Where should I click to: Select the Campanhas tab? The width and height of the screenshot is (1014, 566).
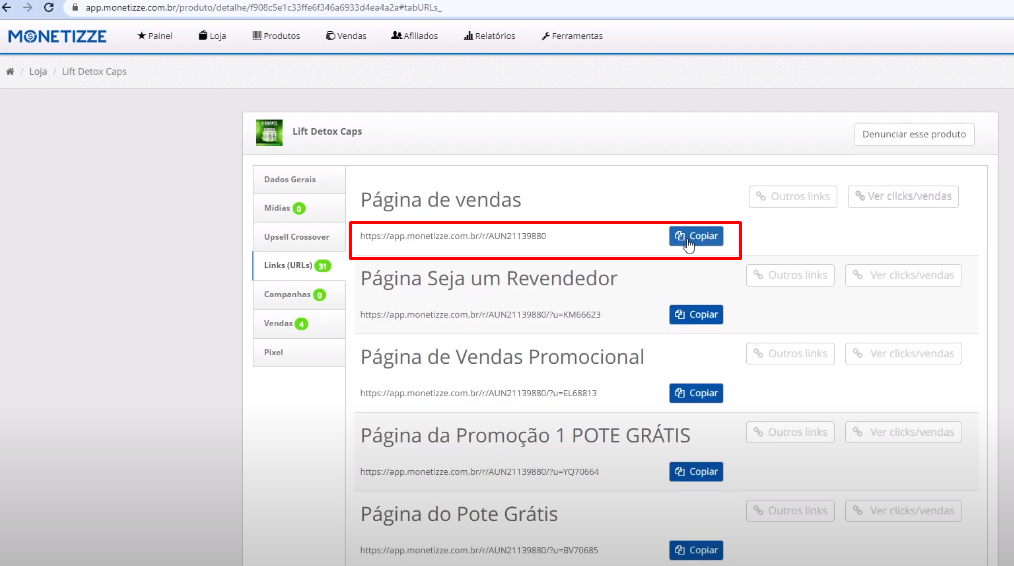299,295
